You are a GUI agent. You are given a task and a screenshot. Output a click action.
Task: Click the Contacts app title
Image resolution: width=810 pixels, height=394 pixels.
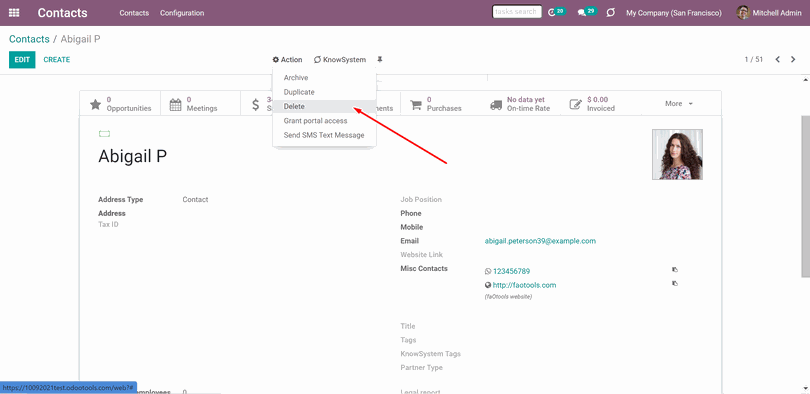tap(63, 13)
